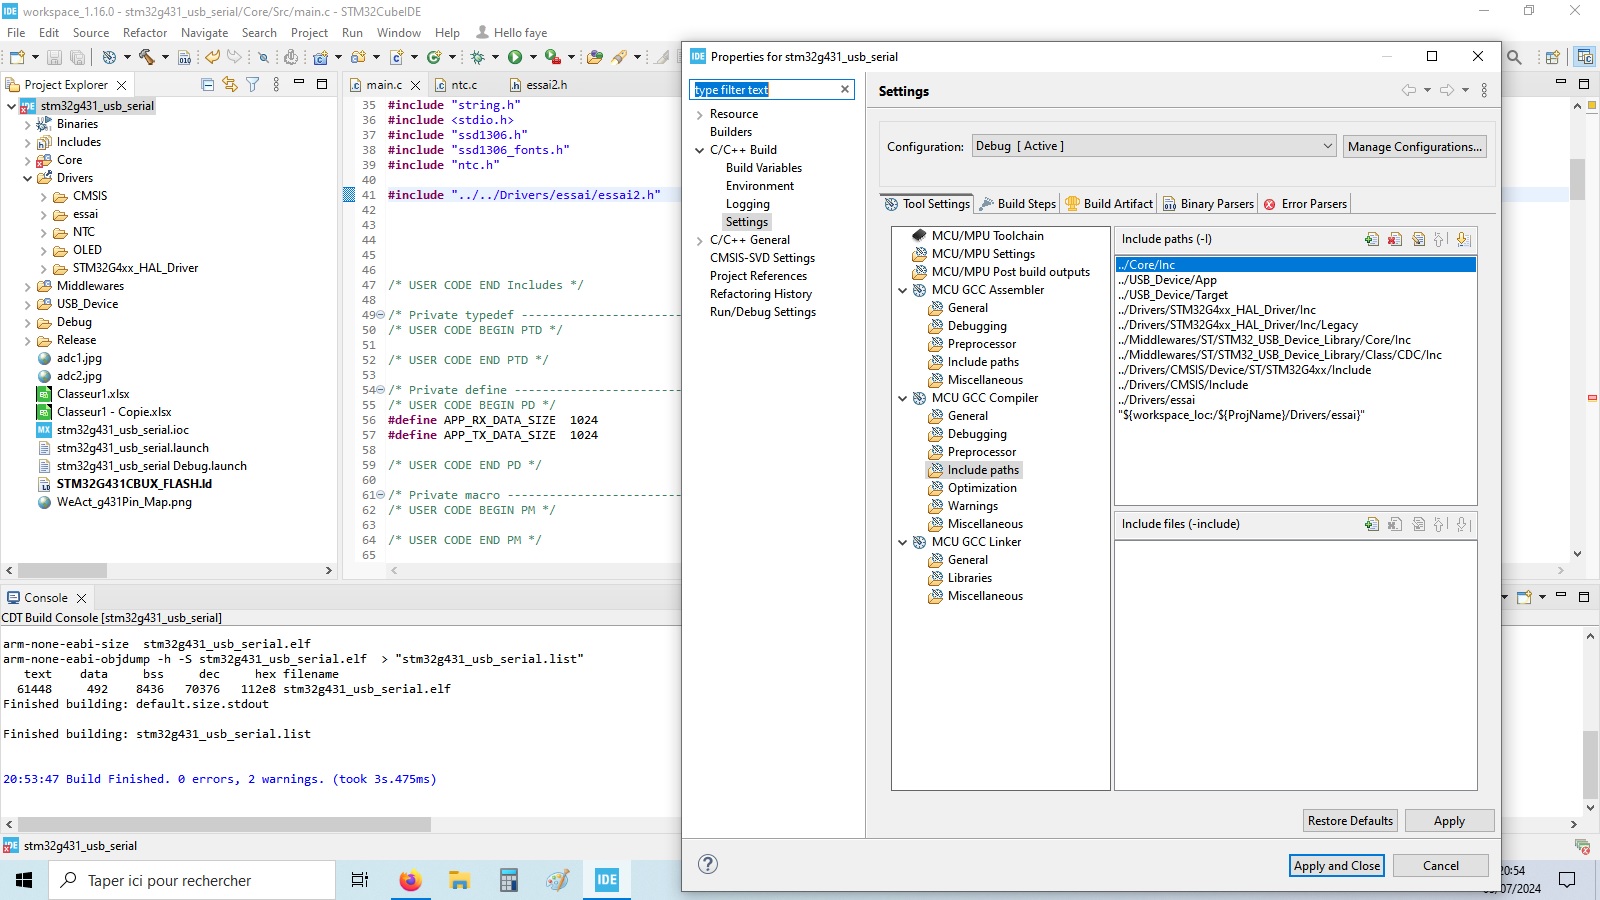
Task: Save the current file
Action: tap(53, 57)
